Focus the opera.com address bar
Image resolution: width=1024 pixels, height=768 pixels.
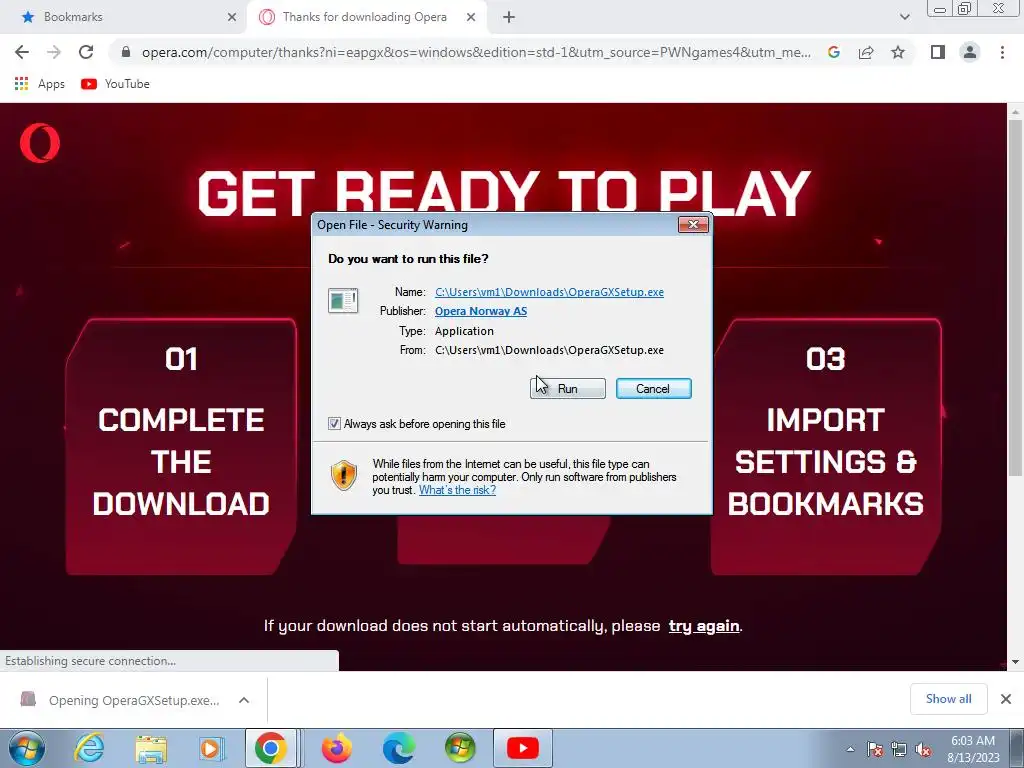click(x=476, y=52)
